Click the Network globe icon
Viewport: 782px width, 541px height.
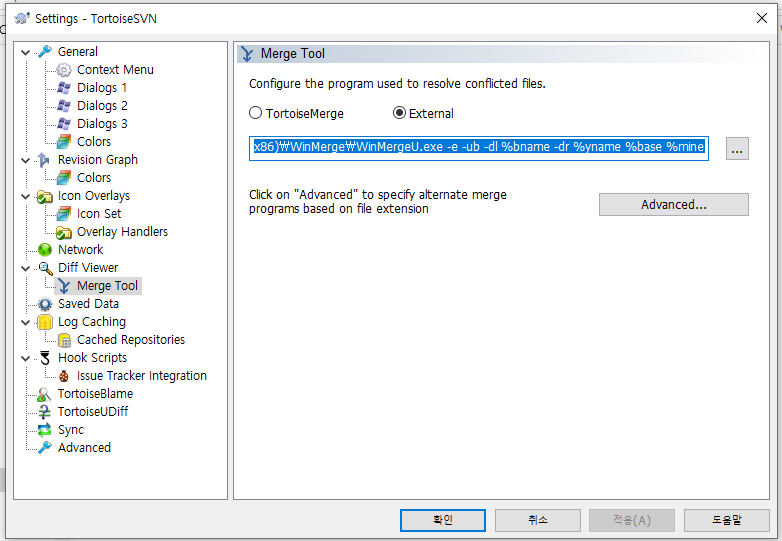(45, 250)
